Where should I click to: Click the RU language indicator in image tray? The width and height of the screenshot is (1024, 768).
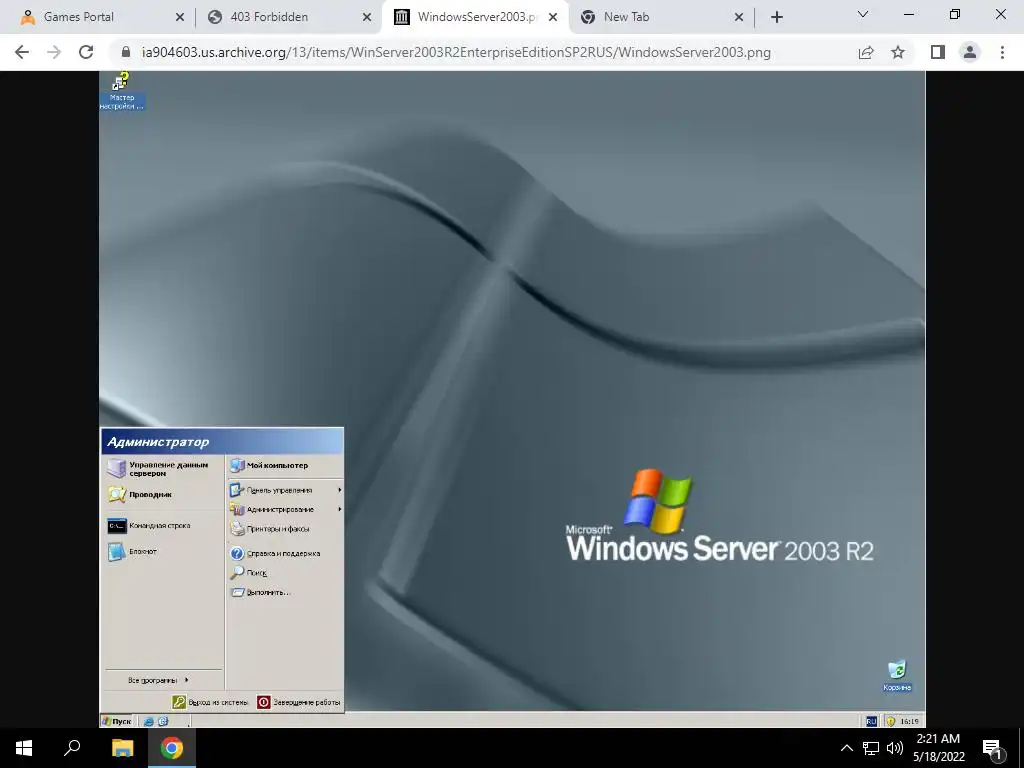(x=871, y=721)
